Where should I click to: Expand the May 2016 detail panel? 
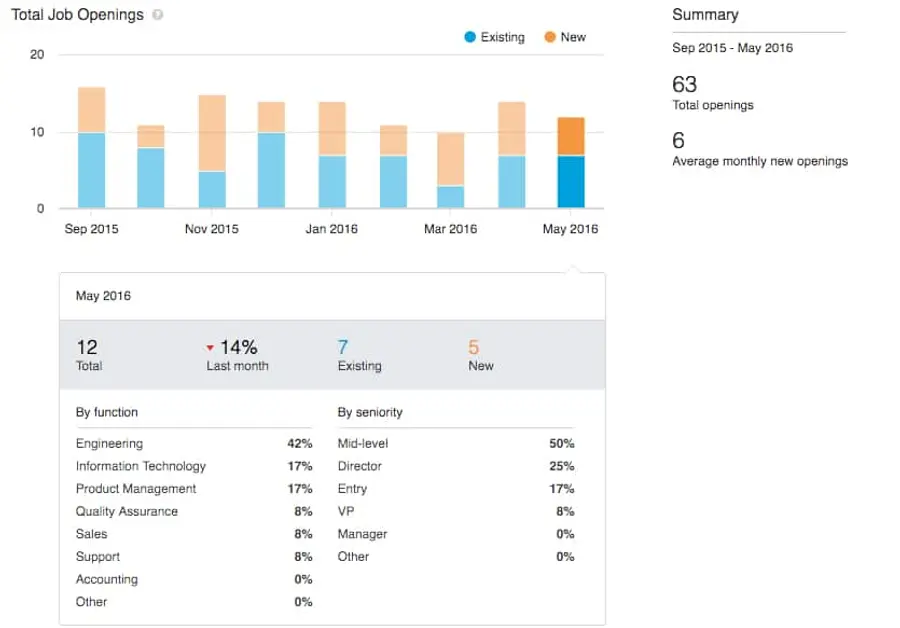pos(103,296)
